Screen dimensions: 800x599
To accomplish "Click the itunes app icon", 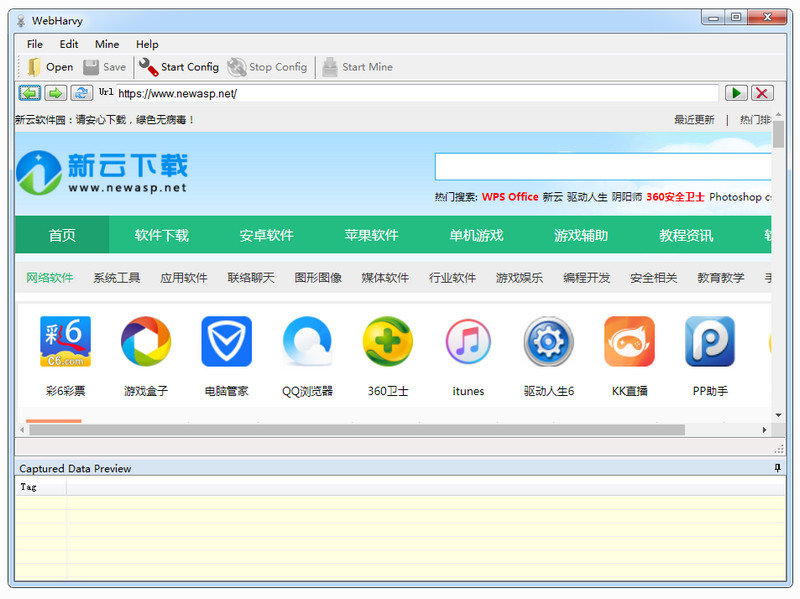I will pos(468,342).
